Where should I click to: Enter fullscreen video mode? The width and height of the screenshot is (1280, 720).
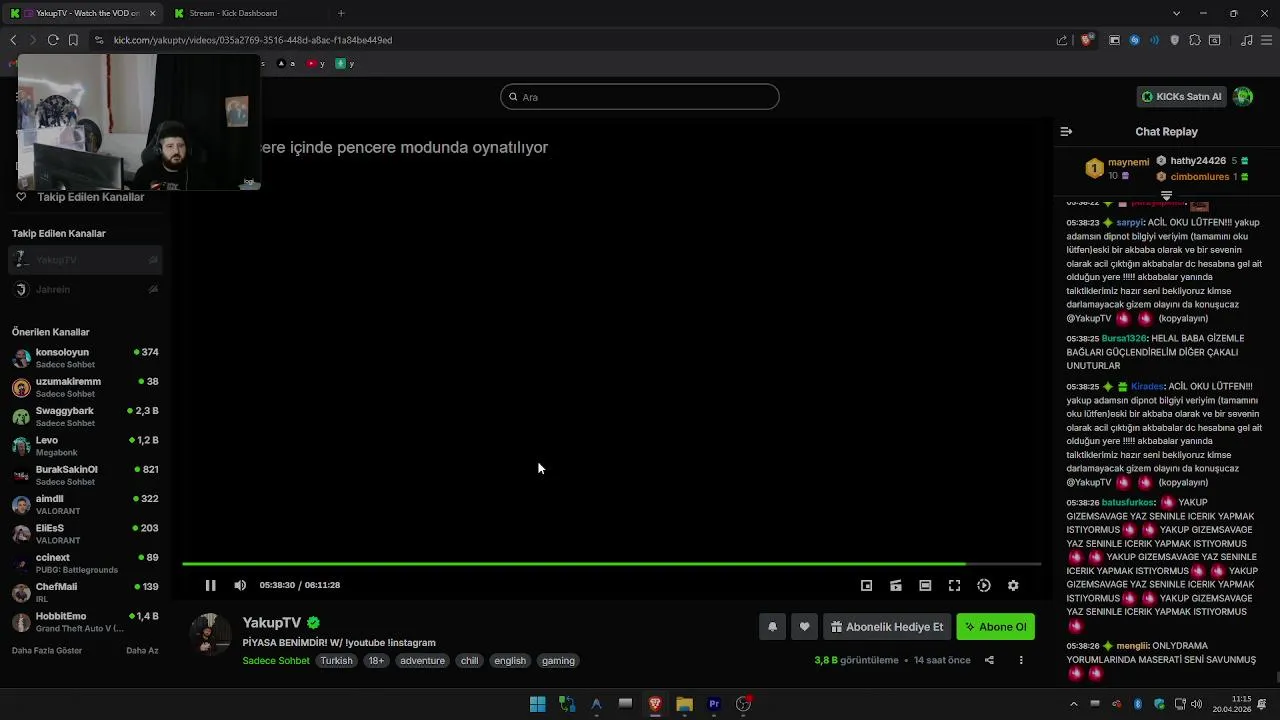point(954,585)
